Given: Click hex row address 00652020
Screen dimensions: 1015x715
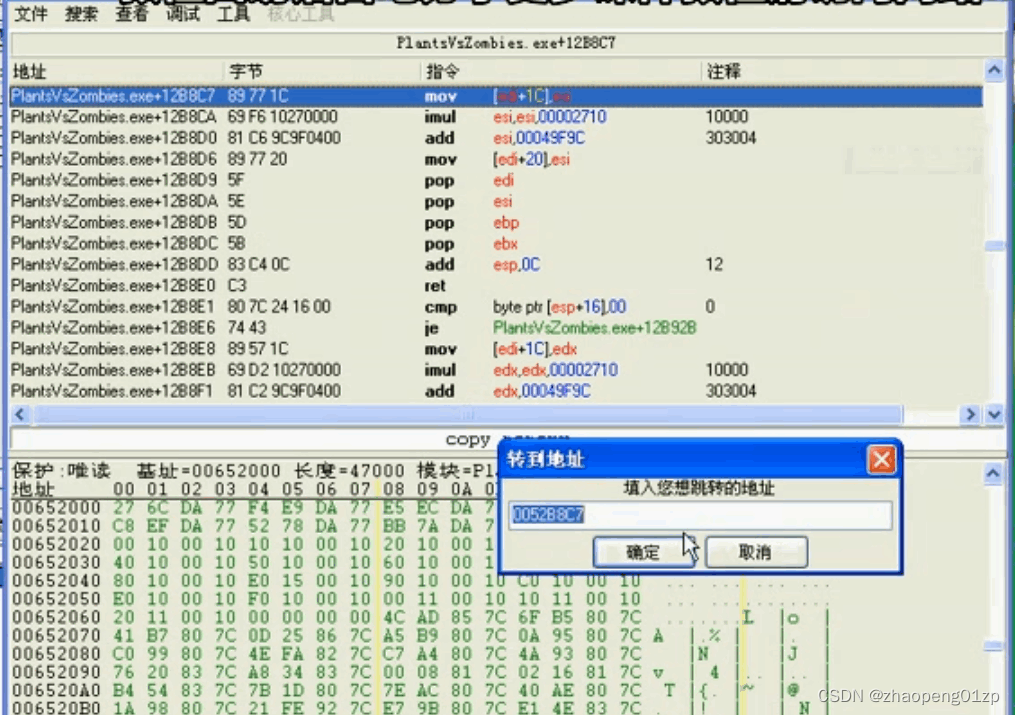Looking at the screenshot, I should pyautogui.click(x=56, y=544).
